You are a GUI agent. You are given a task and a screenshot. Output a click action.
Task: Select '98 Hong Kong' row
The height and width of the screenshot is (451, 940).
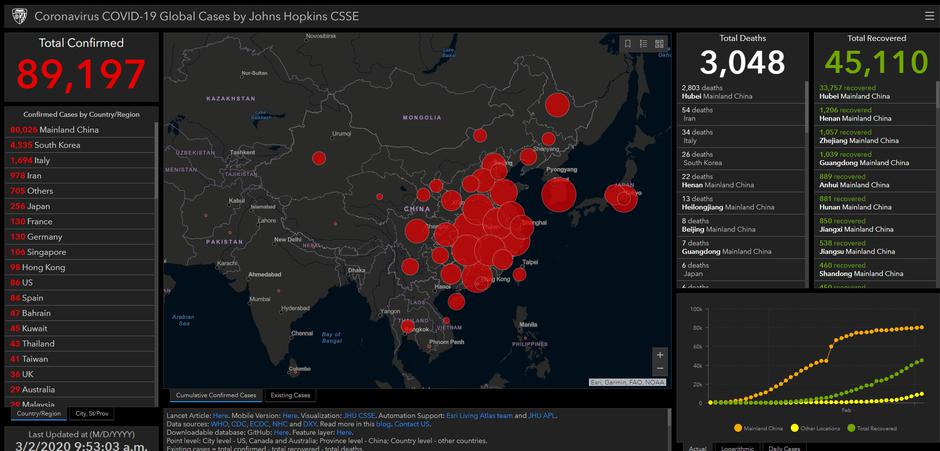[81, 267]
